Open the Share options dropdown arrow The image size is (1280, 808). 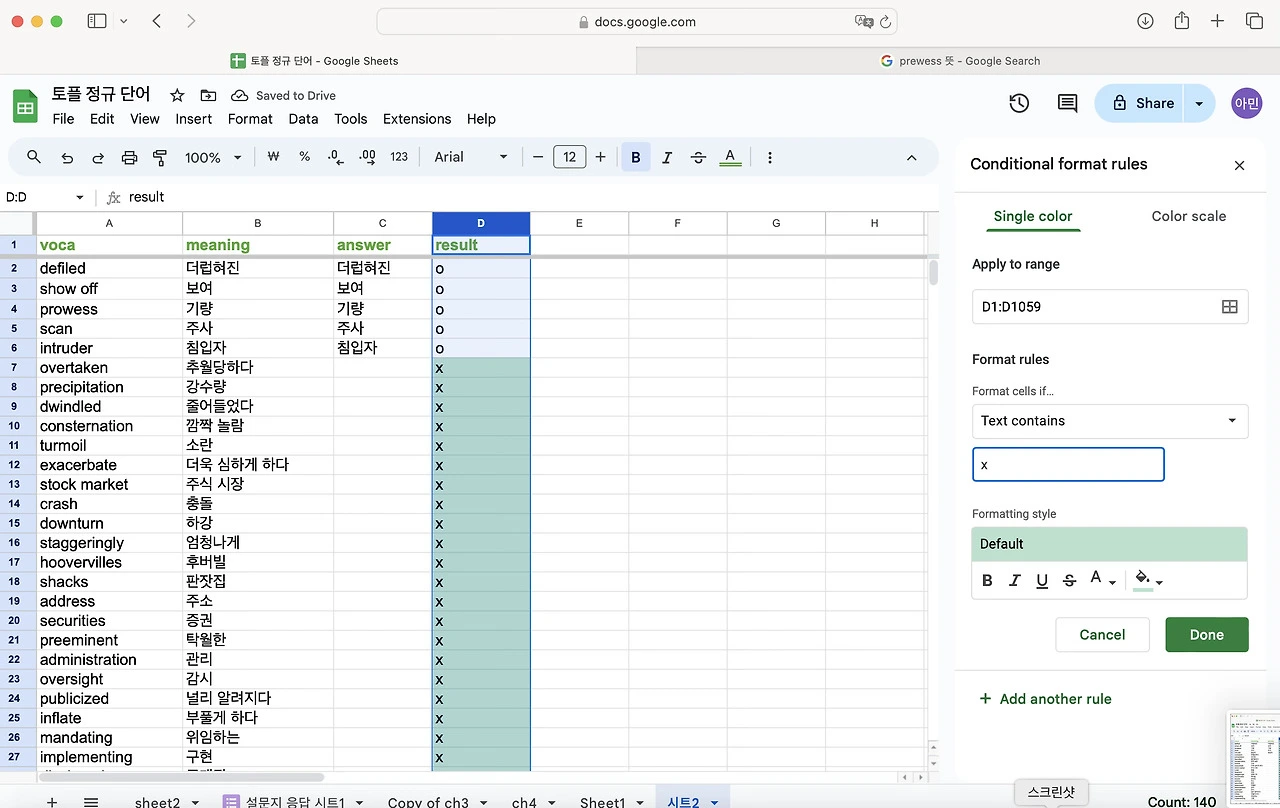tap(1199, 103)
